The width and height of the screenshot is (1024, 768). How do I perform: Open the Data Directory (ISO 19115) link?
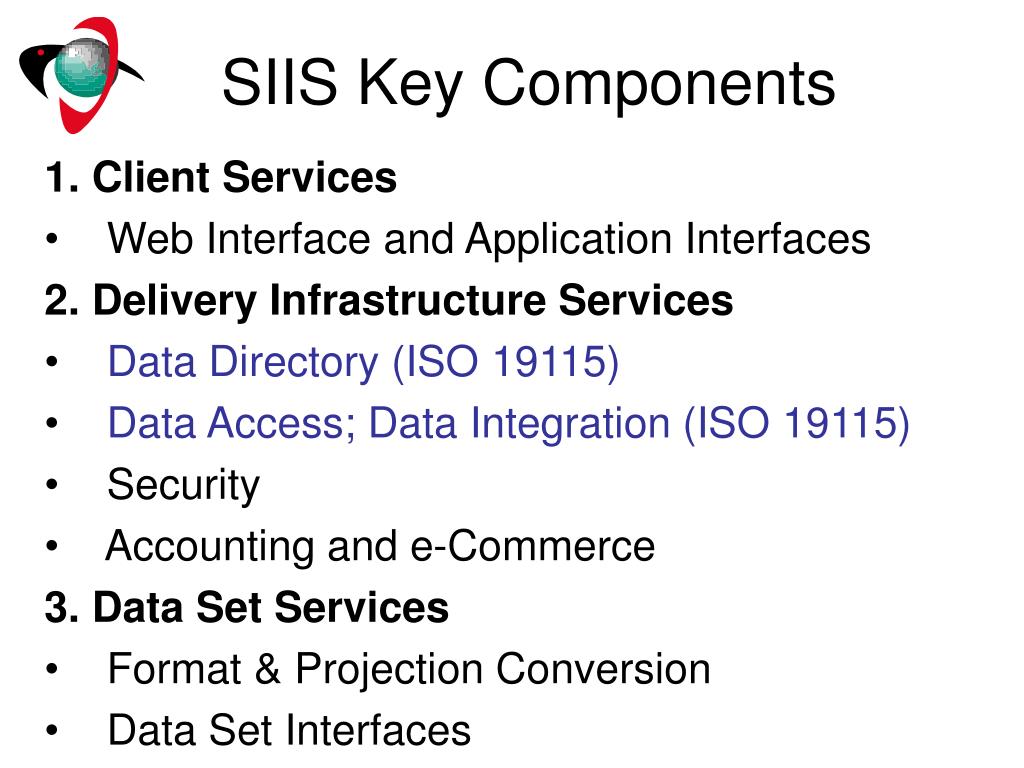tap(363, 362)
